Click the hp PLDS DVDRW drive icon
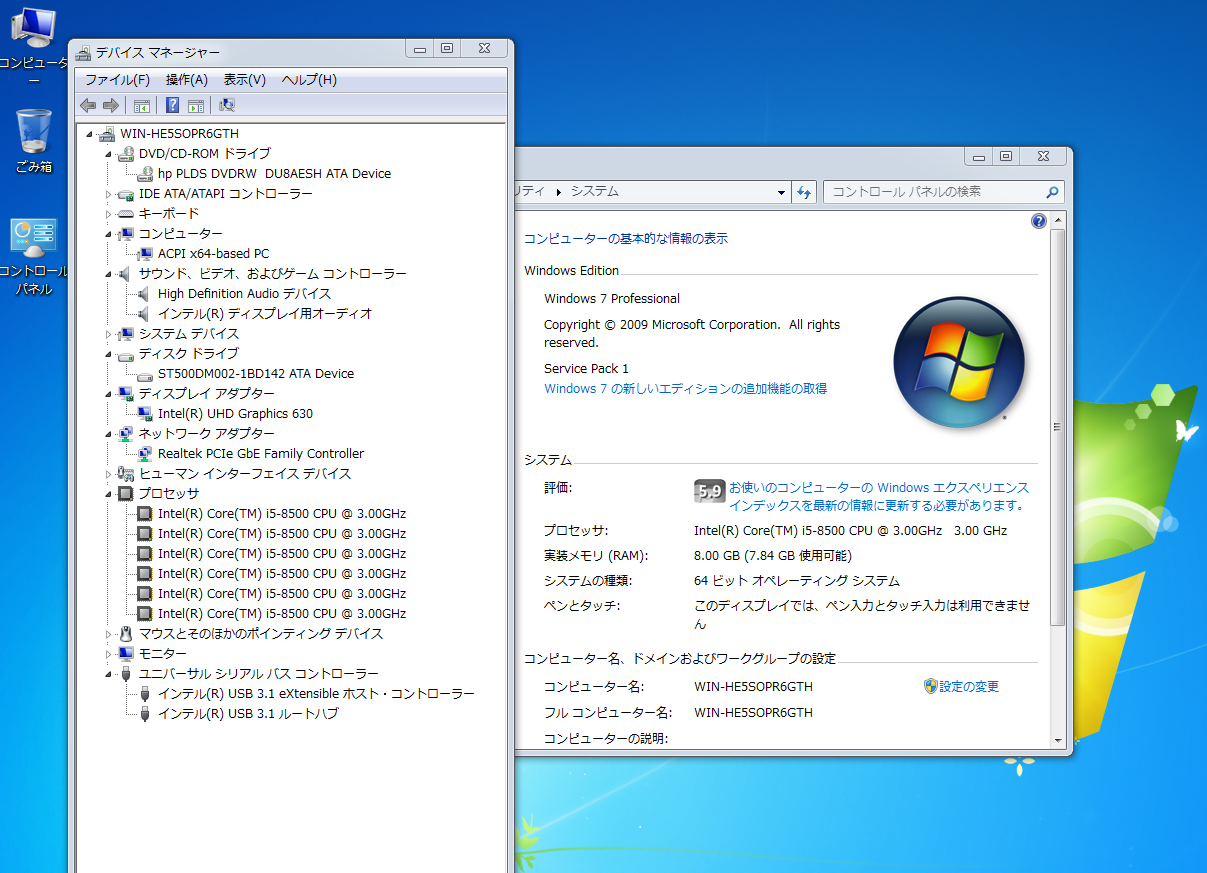 [x=145, y=174]
